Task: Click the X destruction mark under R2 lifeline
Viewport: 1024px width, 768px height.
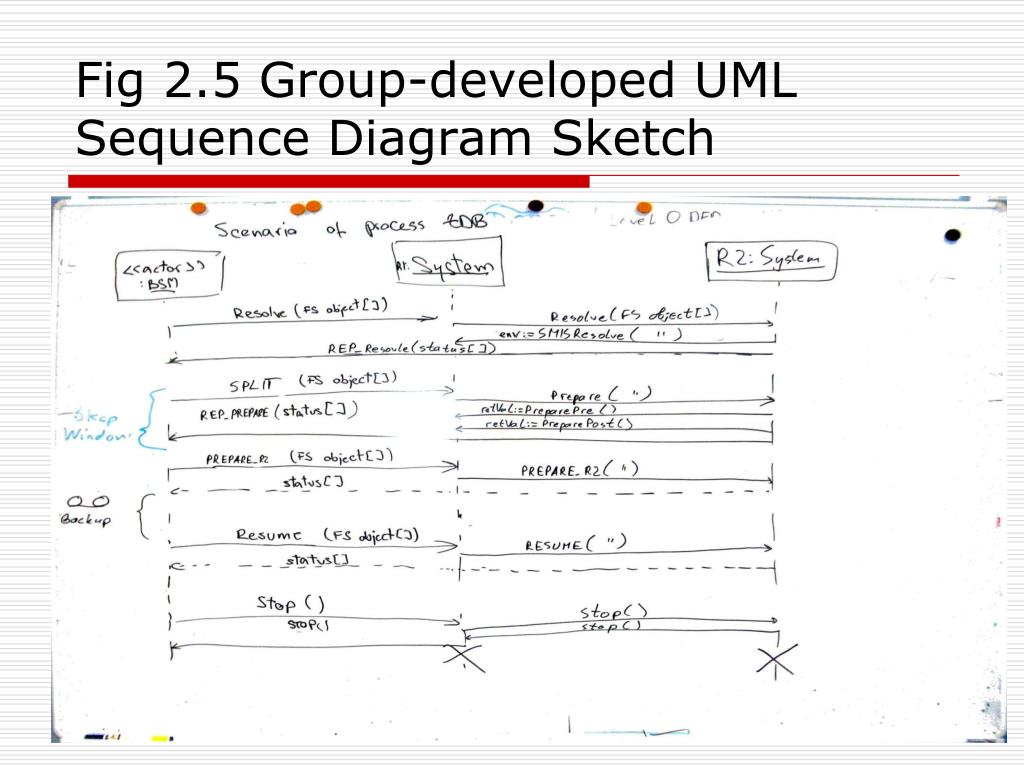Action: click(x=776, y=660)
